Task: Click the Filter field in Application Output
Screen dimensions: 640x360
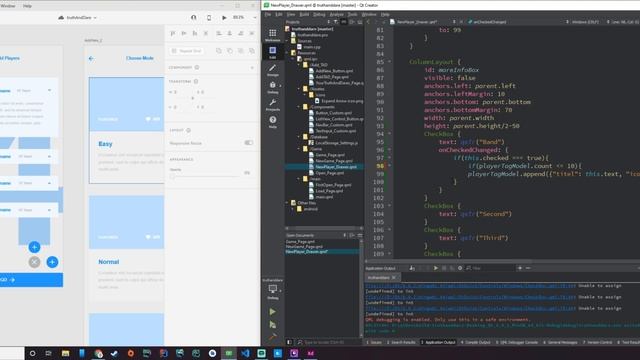Action: pos(490,268)
